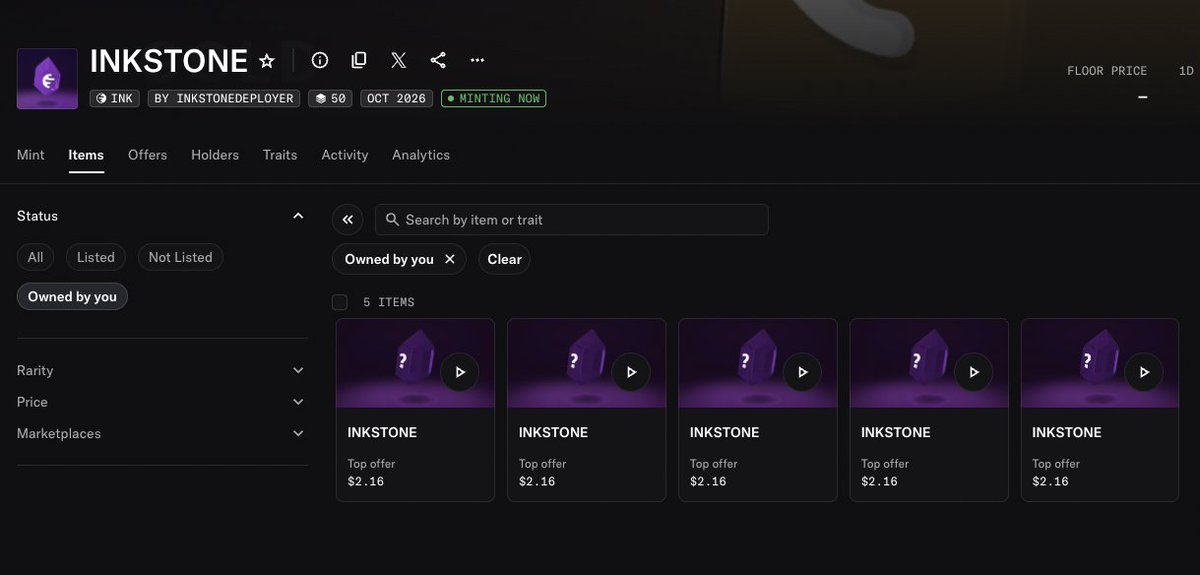This screenshot has height=575, width=1200.
Task: Toggle the Owned by you sidebar filter
Action: pos(72,297)
